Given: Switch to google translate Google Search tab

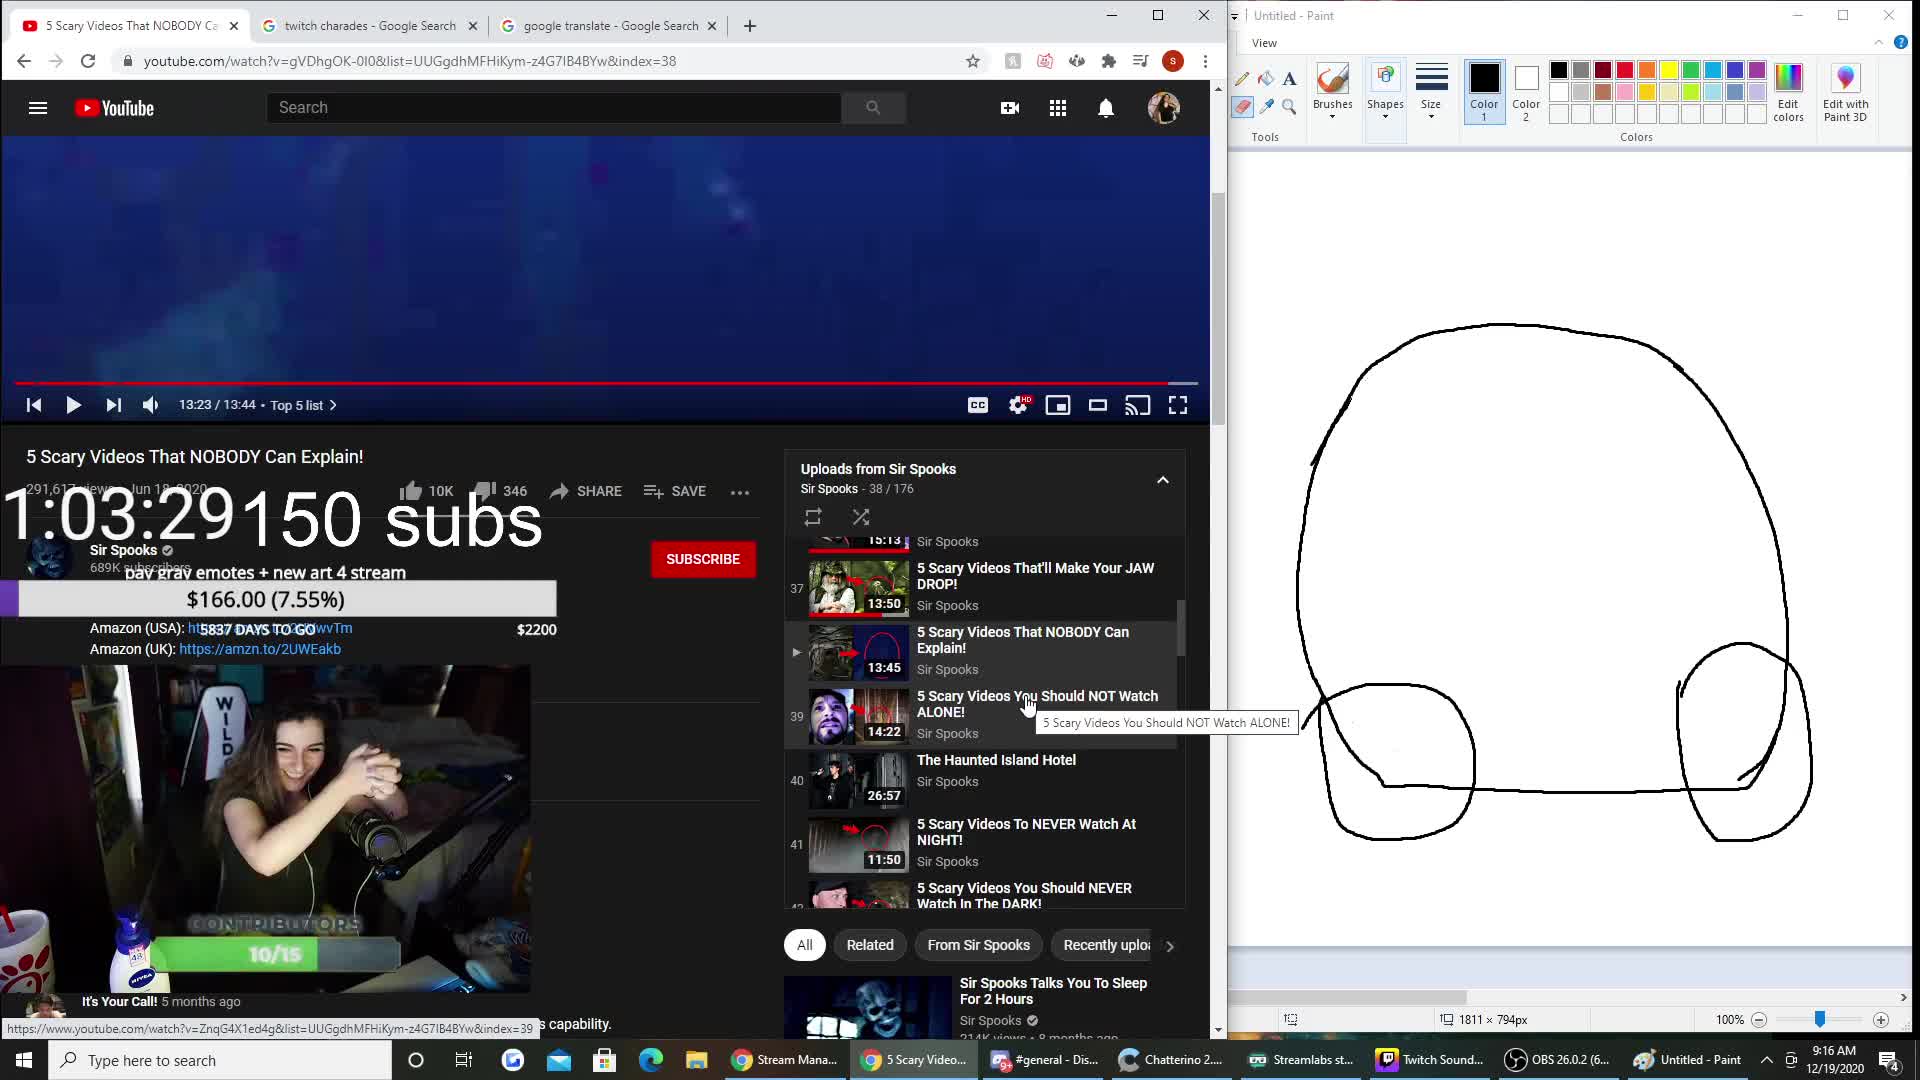Looking at the screenshot, I should [x=610, y=26].
